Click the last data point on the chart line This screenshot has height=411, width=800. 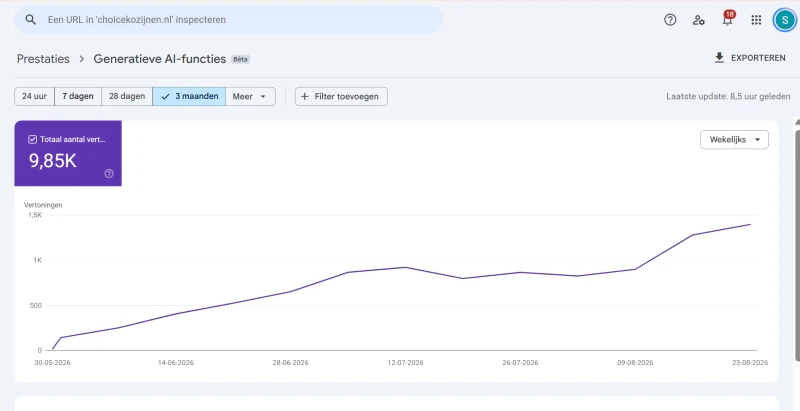(x=751, y=224)
